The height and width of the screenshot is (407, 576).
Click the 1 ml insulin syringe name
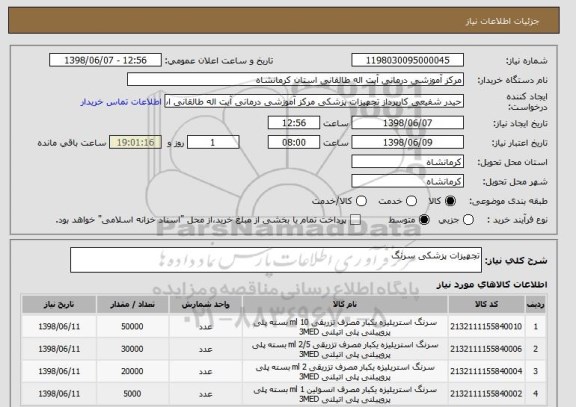(345, 394)
